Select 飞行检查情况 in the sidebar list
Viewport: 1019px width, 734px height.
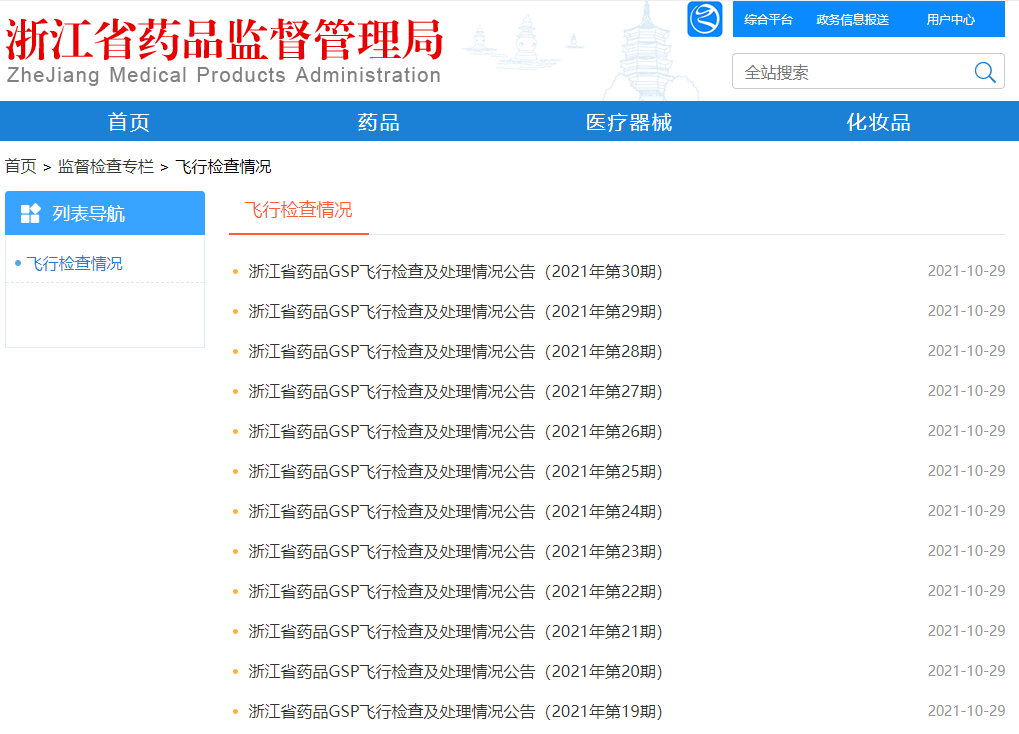click(75, 264)
